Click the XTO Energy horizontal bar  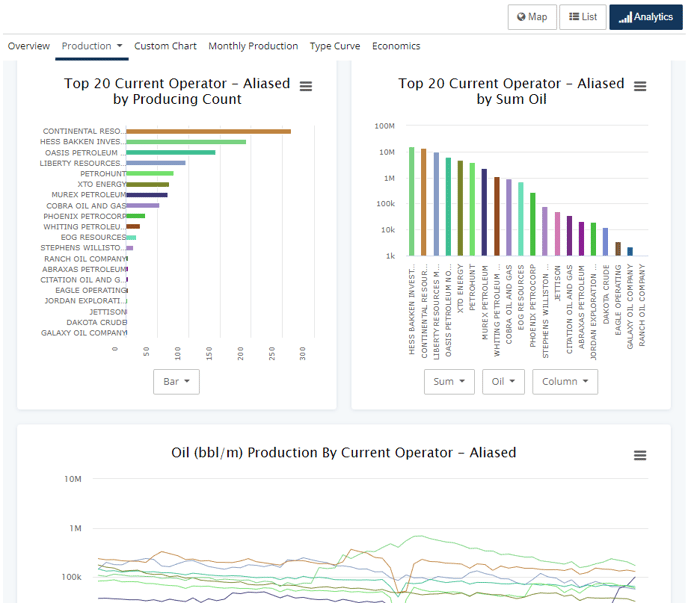click(147, 184)
